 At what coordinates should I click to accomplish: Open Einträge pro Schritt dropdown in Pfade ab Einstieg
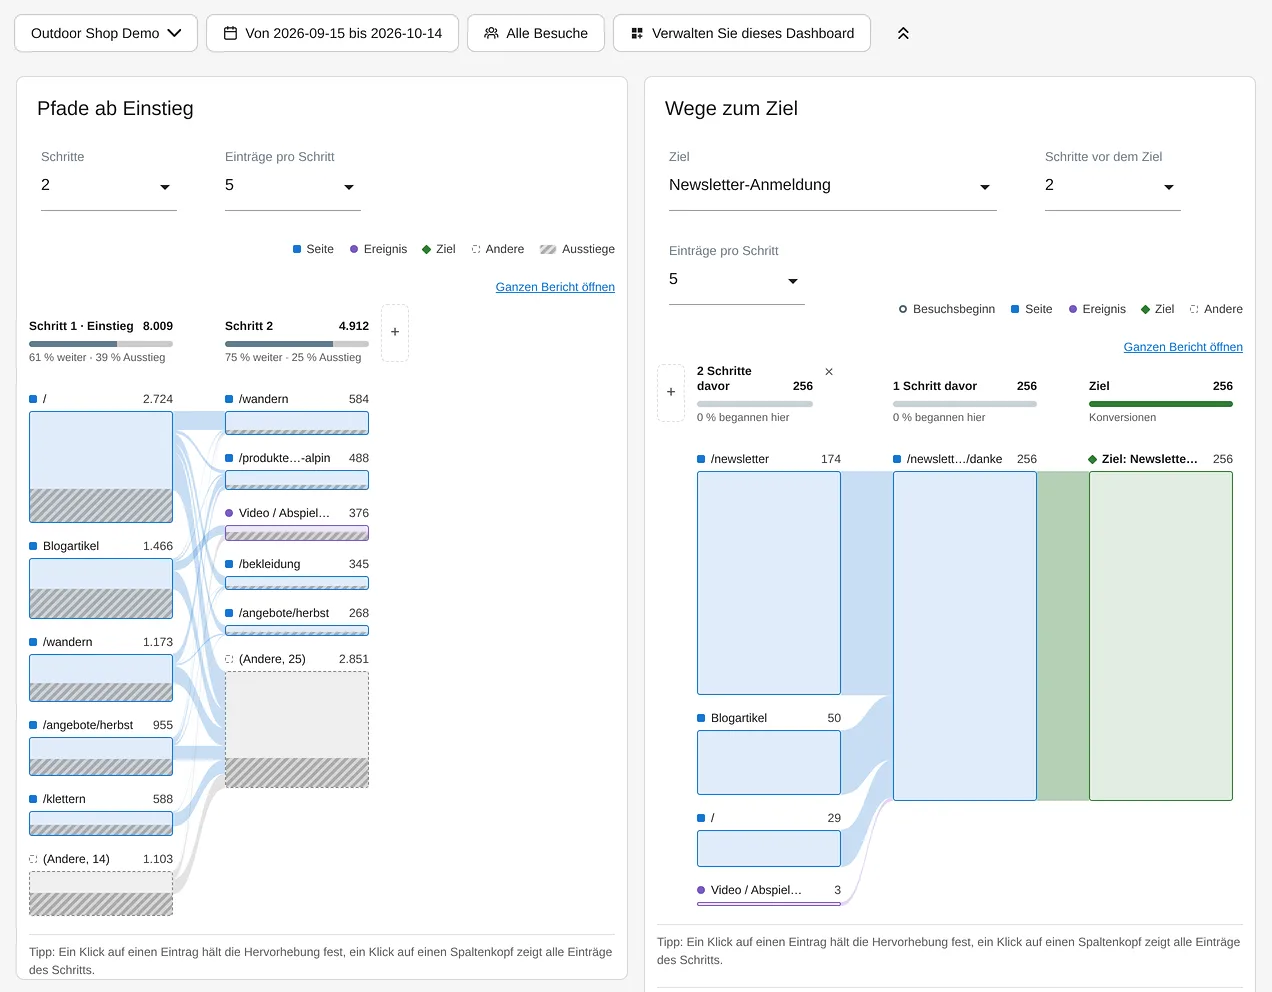click(x=293, y=186)
